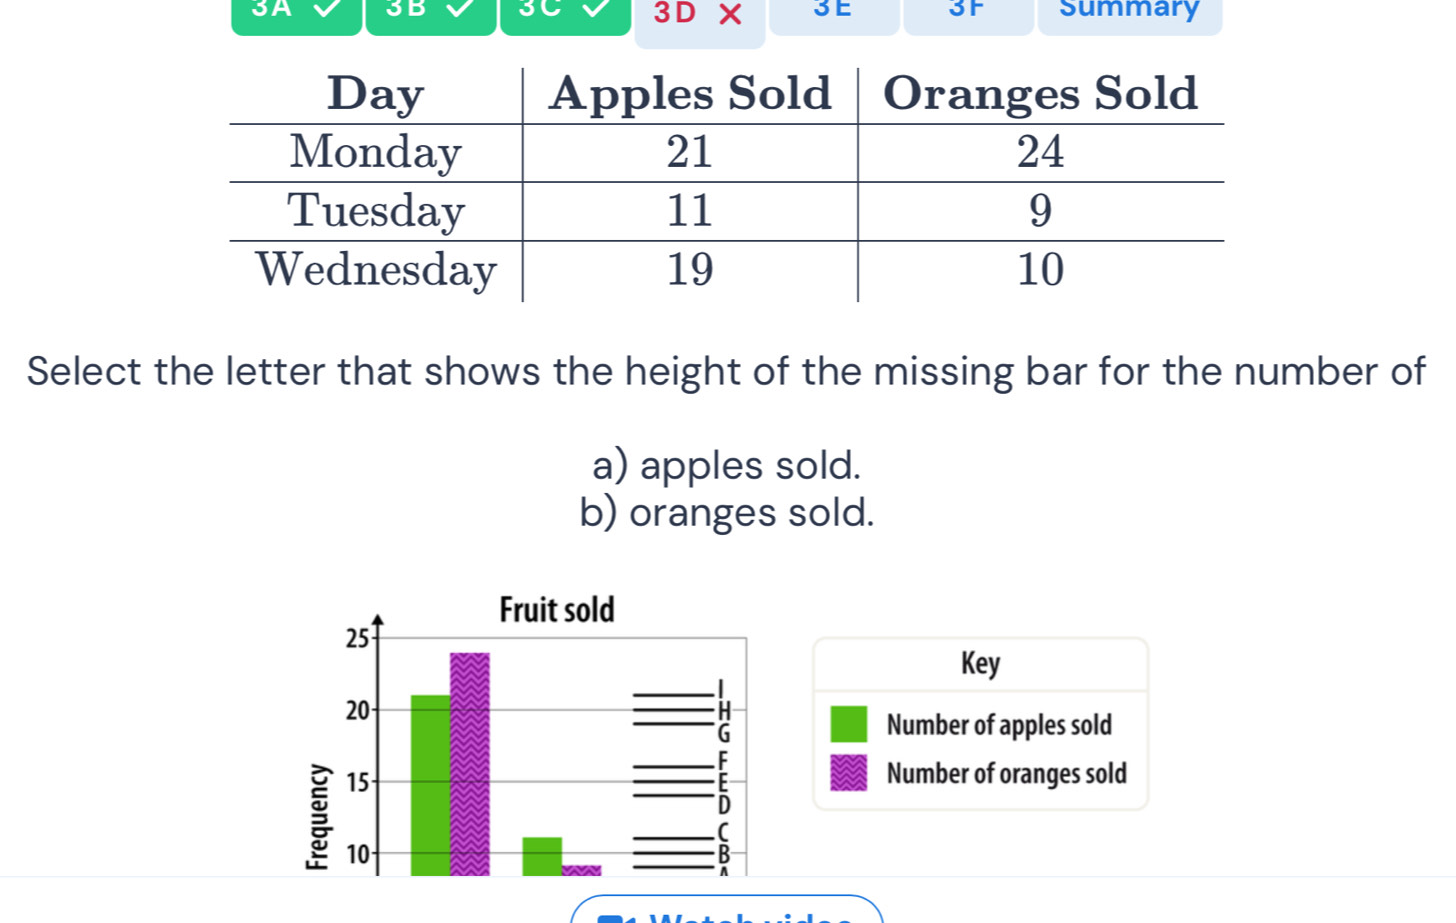Select letter C height marker
Viewport: 1456px width, 923px height.
click(723, 832)
